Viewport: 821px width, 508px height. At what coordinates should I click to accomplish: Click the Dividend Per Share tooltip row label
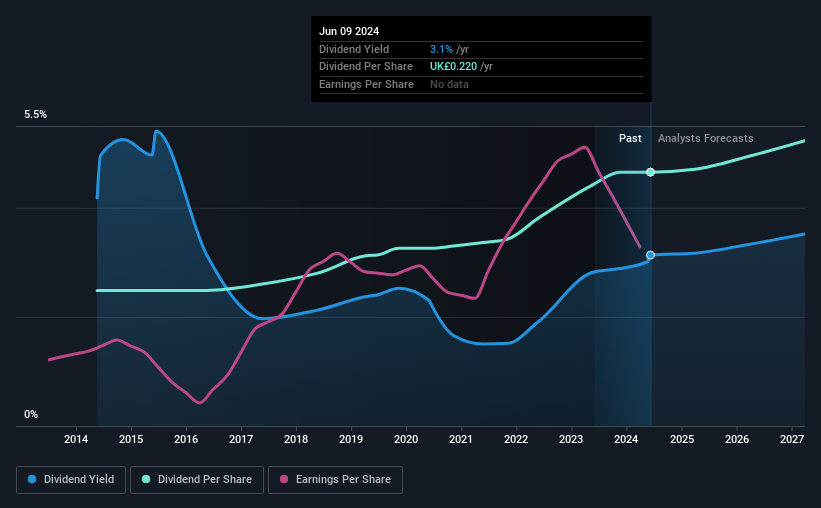click(x=365, y=67)
